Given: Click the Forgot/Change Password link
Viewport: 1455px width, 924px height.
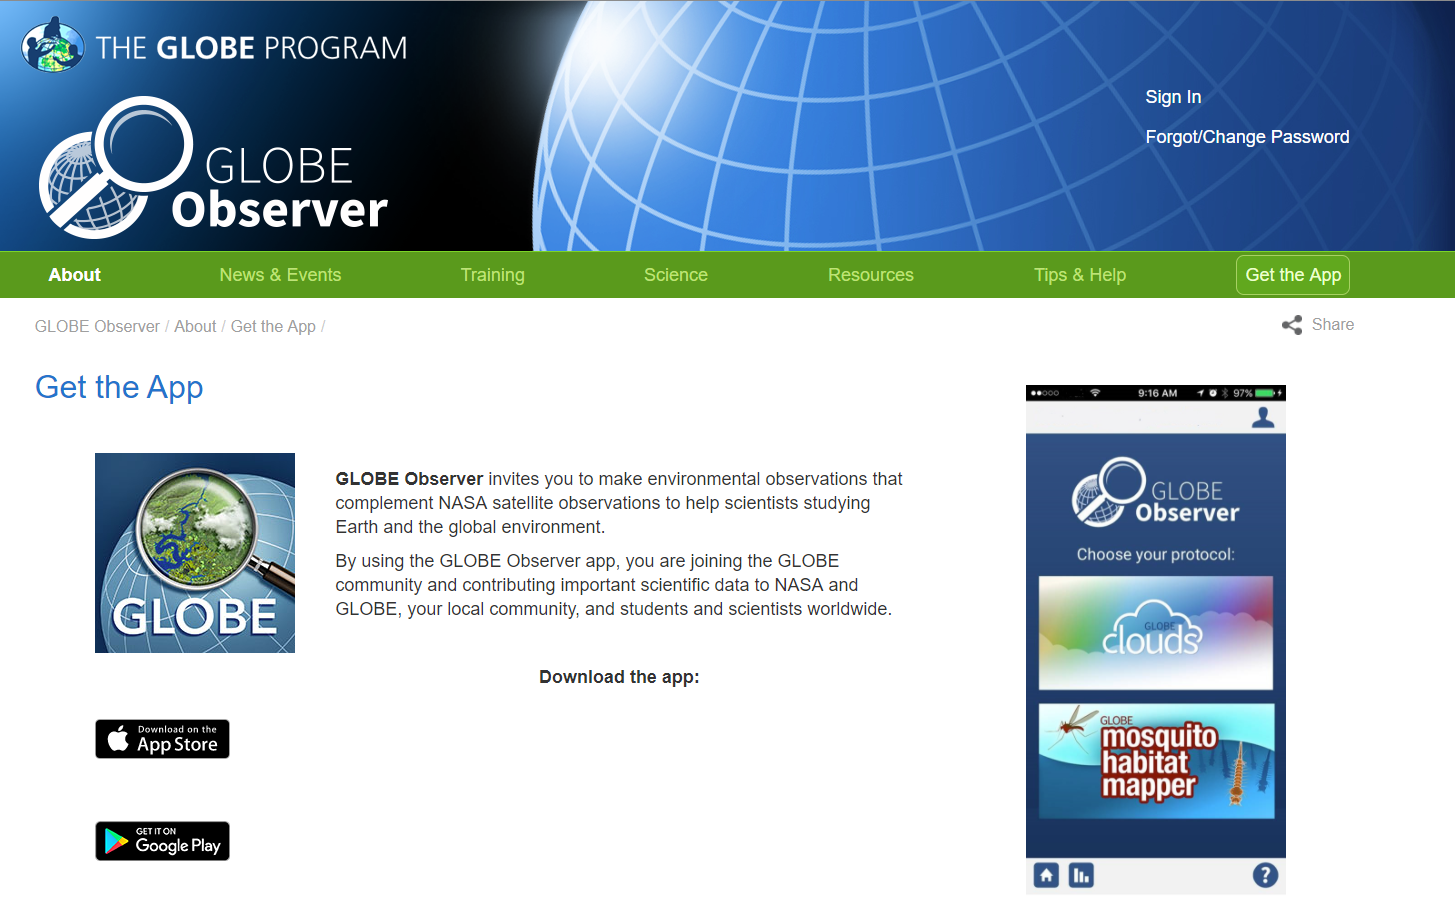Looking at the screenshot, I should 1247,137.
